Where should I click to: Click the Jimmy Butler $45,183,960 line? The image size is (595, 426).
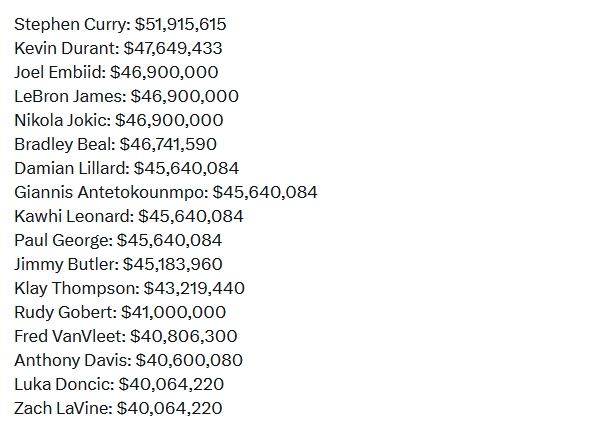pyautogui.click(x=118, y=264)
